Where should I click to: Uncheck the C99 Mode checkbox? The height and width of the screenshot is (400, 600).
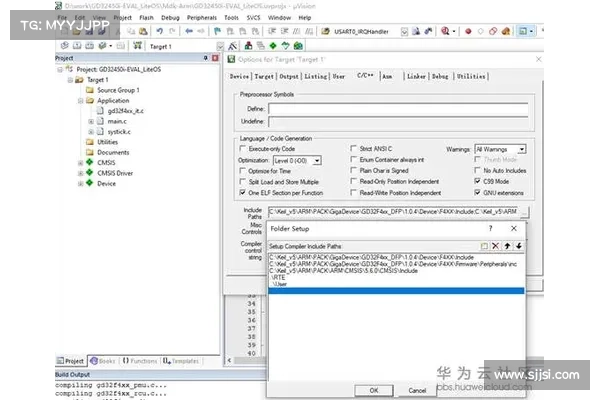tap(477, 181)
